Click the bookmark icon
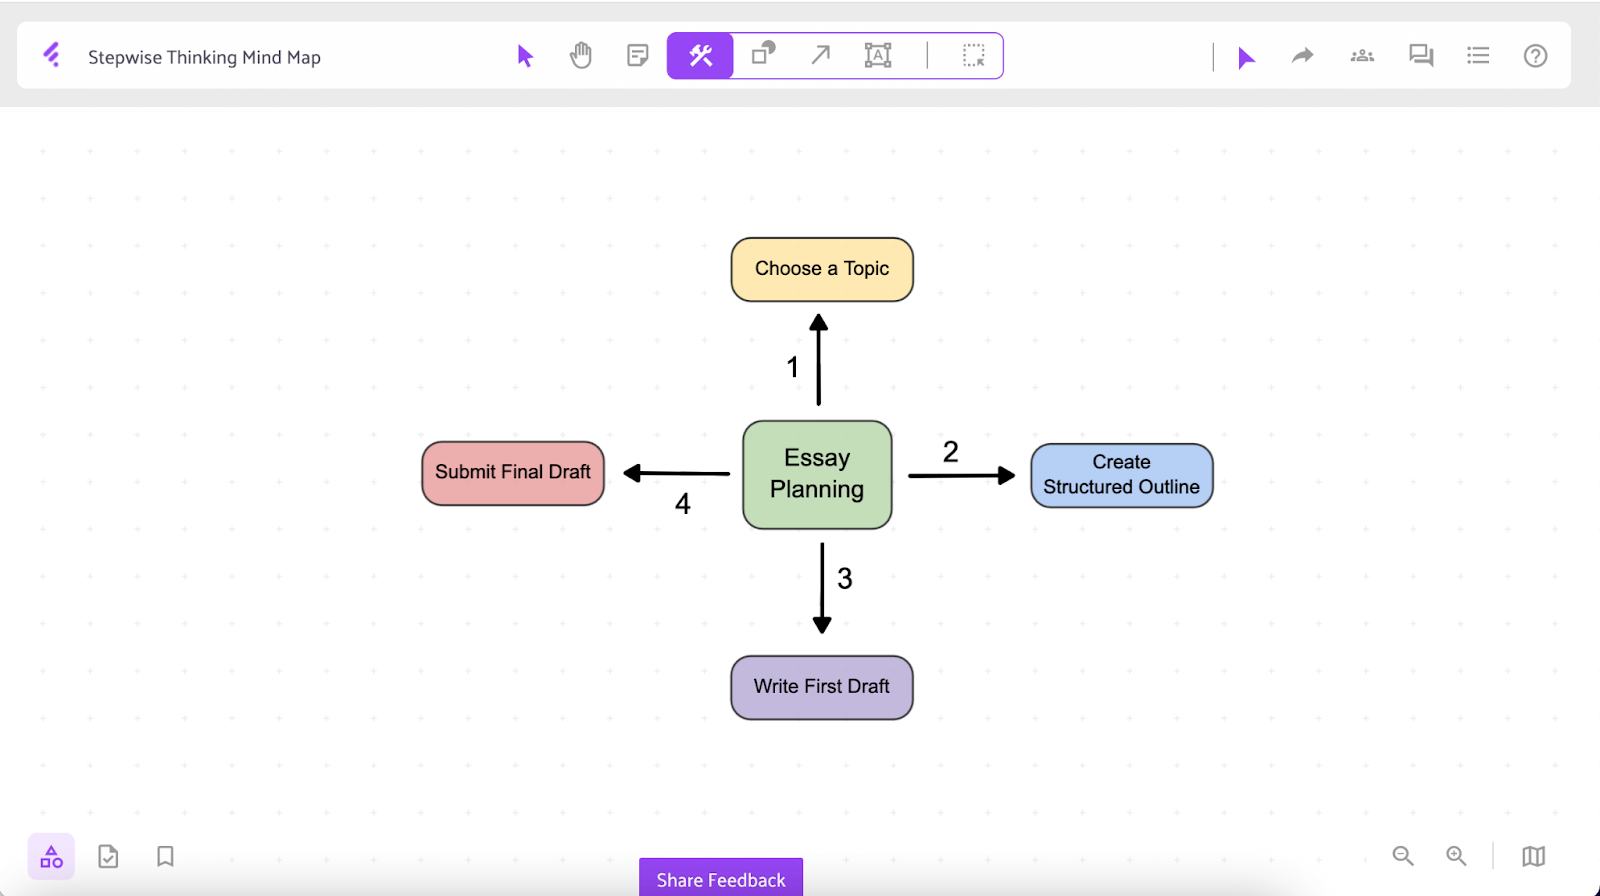This screenshot has width=1600, height=896. pyautogui.click(x=166, y=856)
